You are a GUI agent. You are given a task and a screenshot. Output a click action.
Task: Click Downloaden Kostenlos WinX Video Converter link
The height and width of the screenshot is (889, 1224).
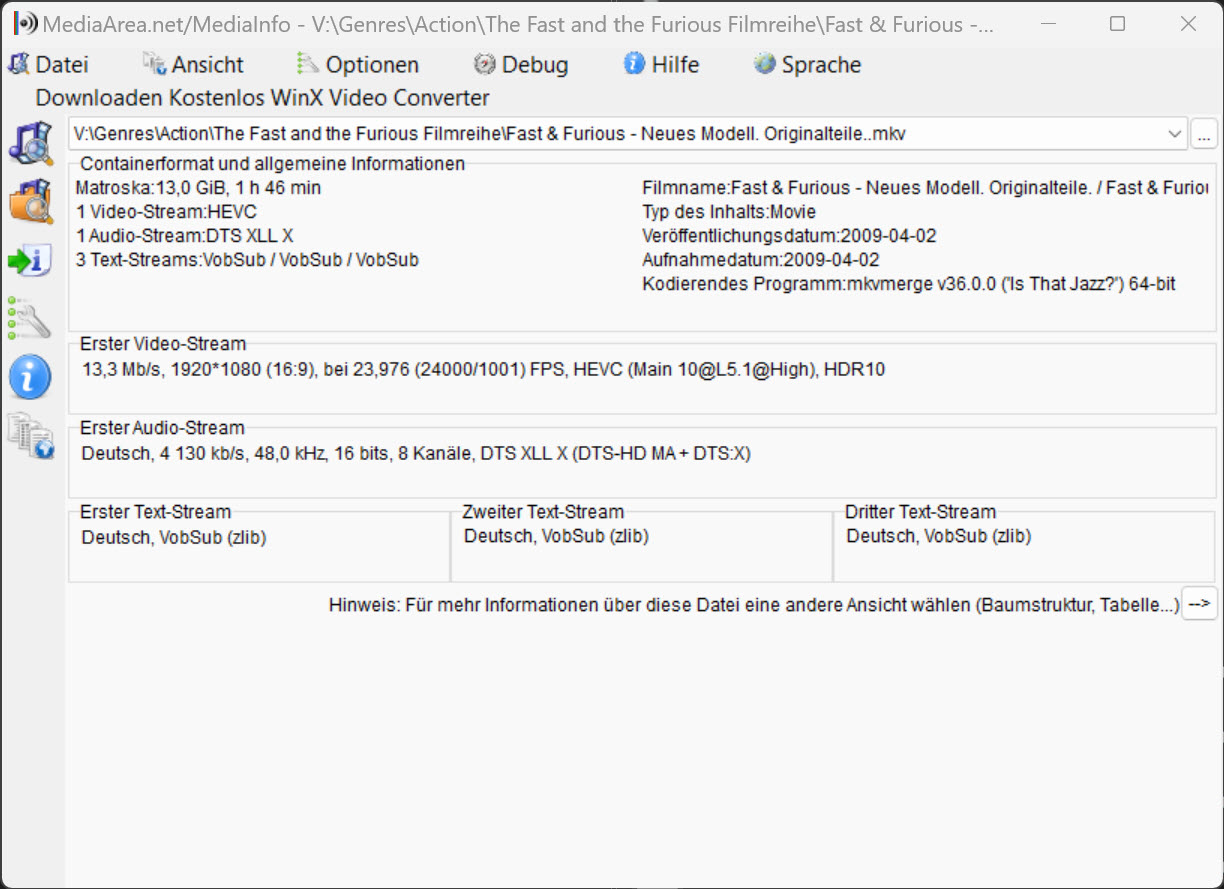point(263,98)
